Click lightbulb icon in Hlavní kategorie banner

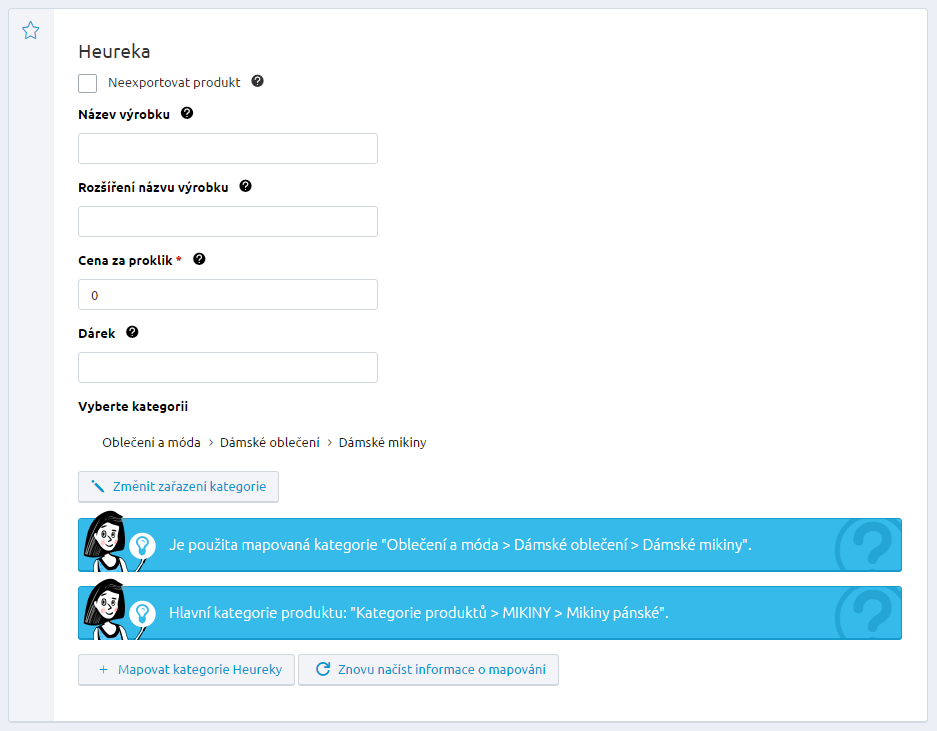[142, 613]
